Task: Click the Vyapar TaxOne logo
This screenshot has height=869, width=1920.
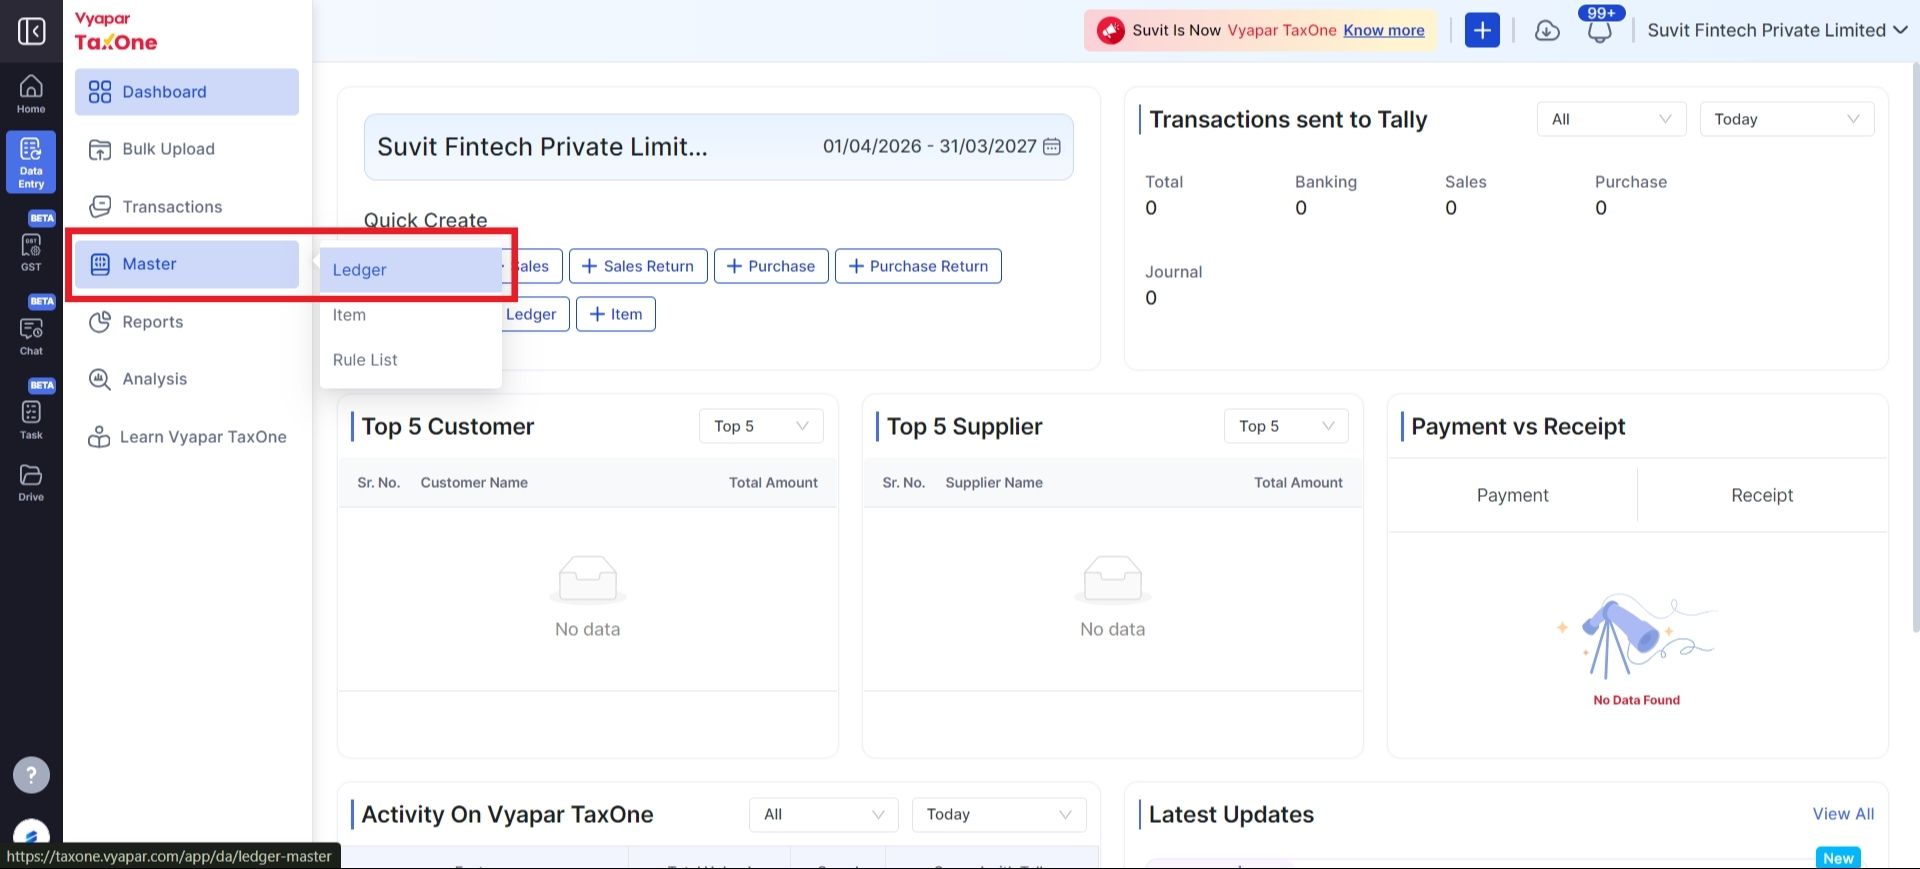Action: click(116, 32)
